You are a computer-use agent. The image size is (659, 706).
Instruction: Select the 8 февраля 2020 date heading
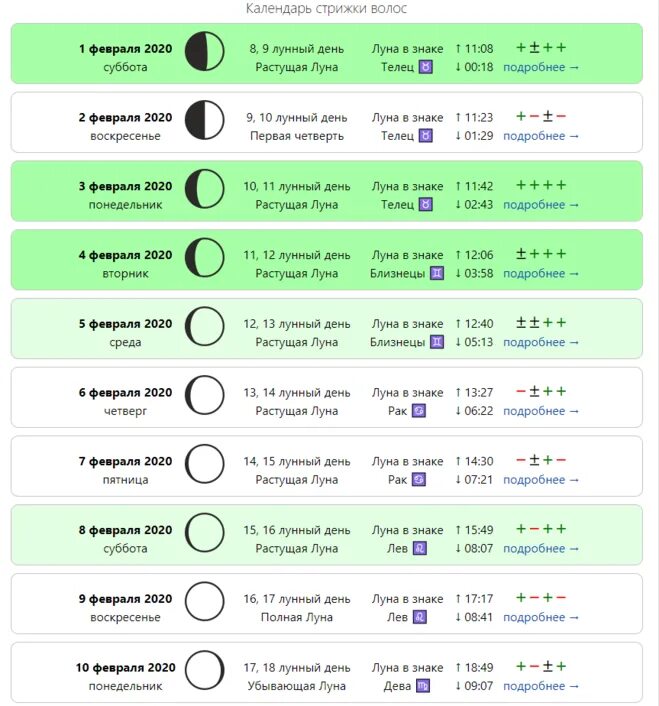coord(125,530)
